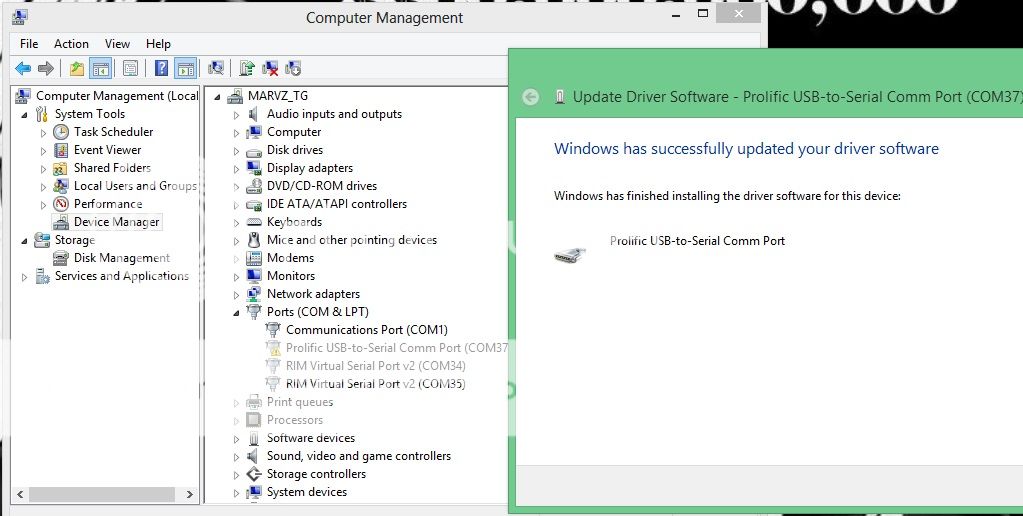Click the Shared Folders icon
Viewport: 1023px width, 516px height.
click(61, 168)
